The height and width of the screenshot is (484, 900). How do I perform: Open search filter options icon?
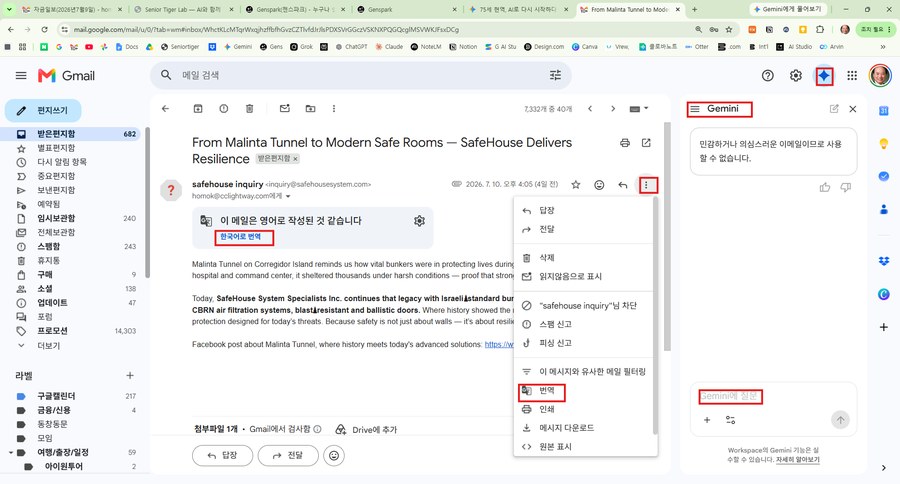555,75
